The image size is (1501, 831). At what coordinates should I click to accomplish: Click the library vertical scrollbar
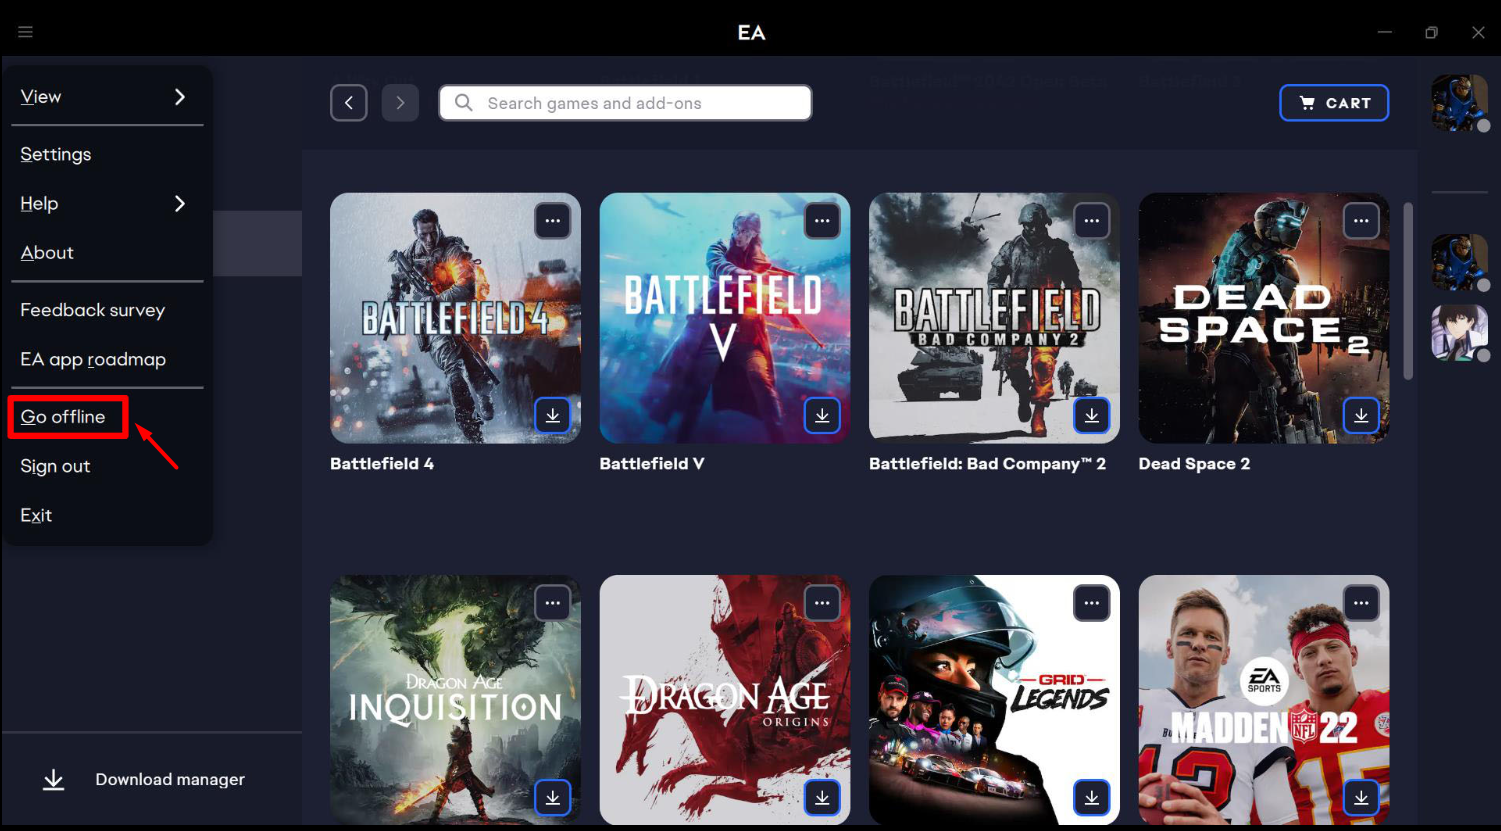[x=1408, y=291]
